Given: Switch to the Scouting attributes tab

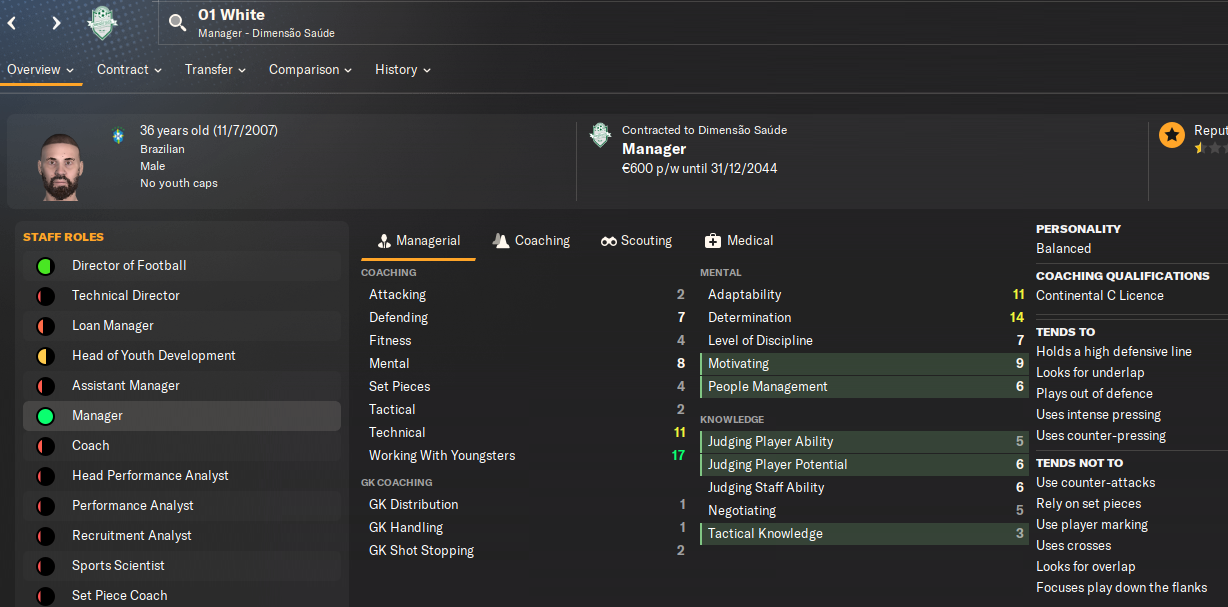Looking at the screenshot, I should coord(636,241).
